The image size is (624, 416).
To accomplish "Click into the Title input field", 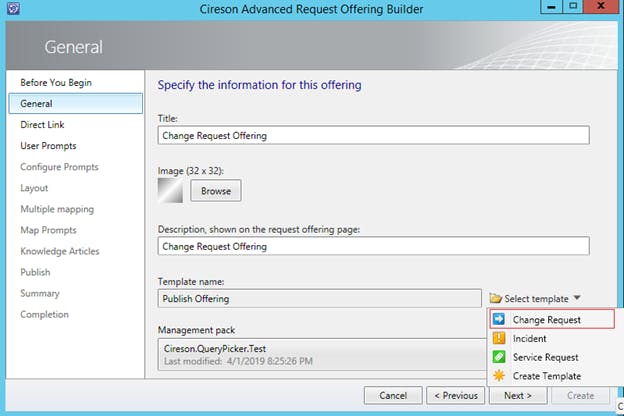I will coord(374,135).
